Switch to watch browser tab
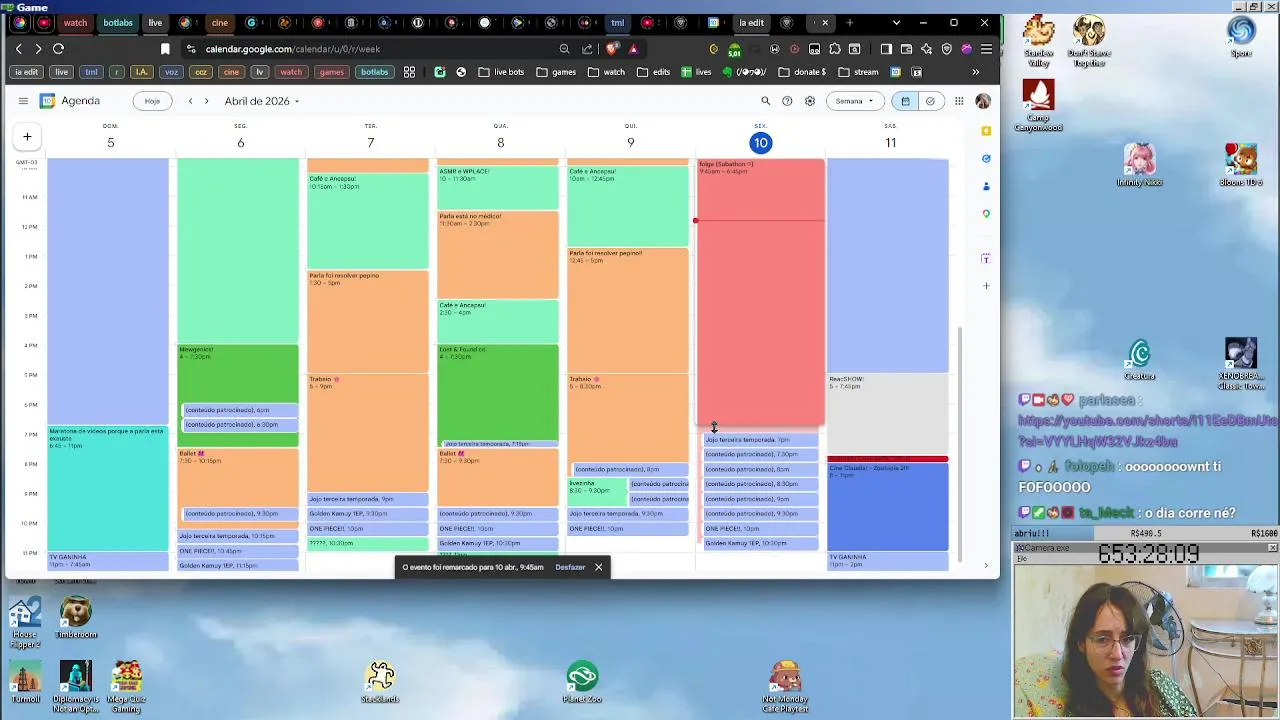The image size is (1280, 720). (74, 22)
